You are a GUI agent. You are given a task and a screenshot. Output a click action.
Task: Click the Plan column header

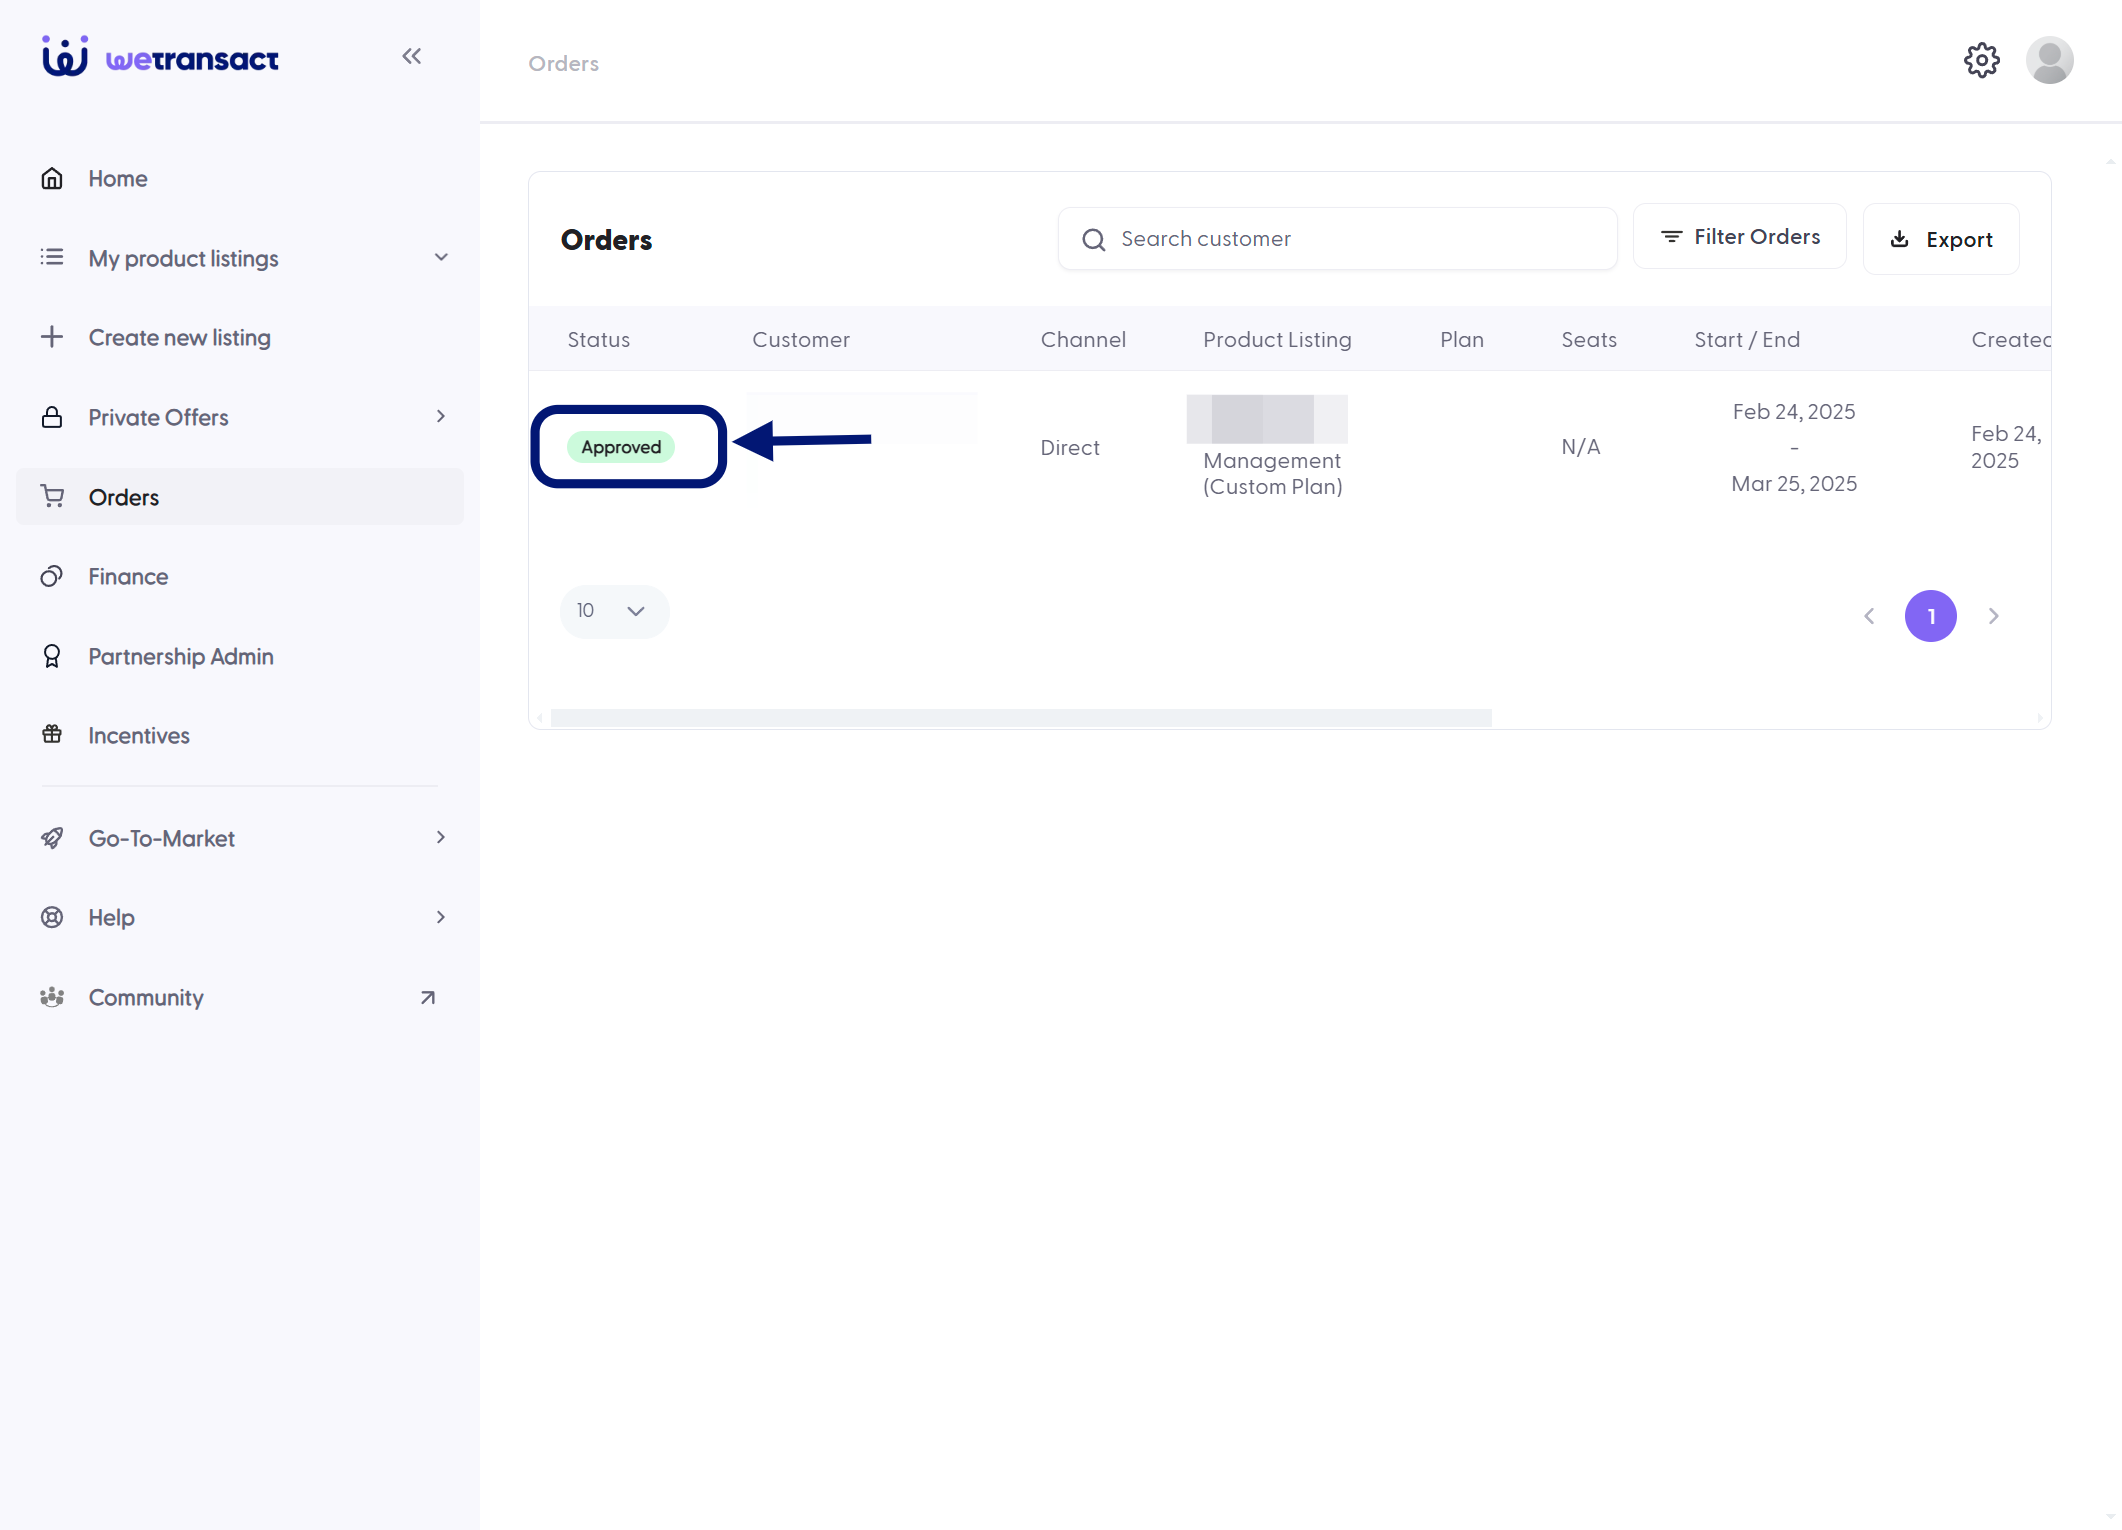click(1462, 339)
